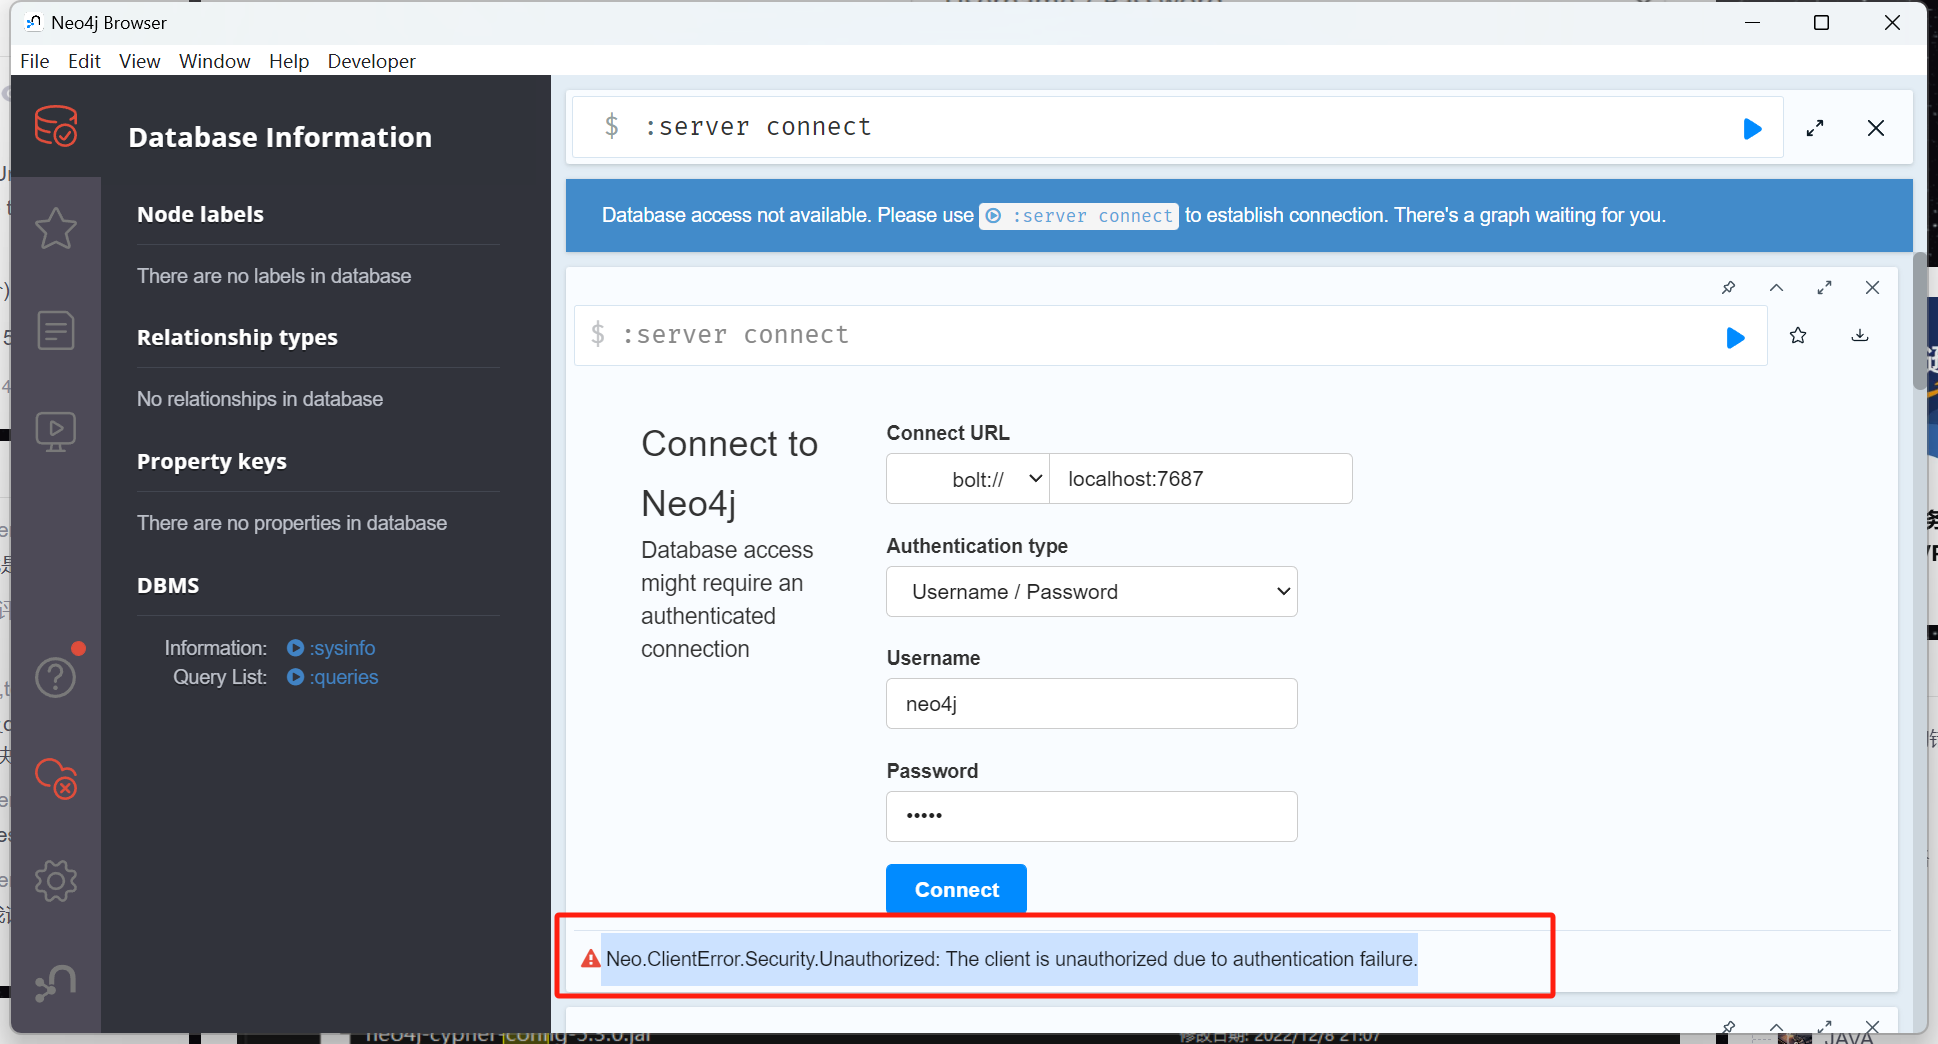Collapse the server connect frame
Image resolution: width=1938 pixels, height=1044 pixels.
[x=1776, y=288]
